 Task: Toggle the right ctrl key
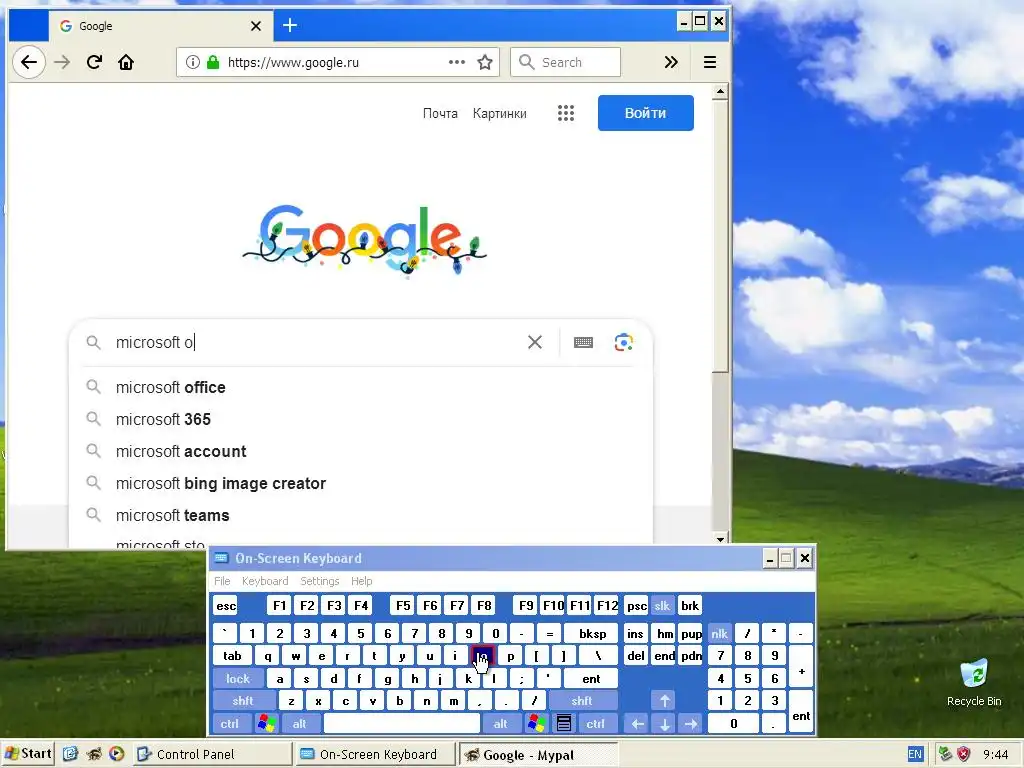(596, 724)
